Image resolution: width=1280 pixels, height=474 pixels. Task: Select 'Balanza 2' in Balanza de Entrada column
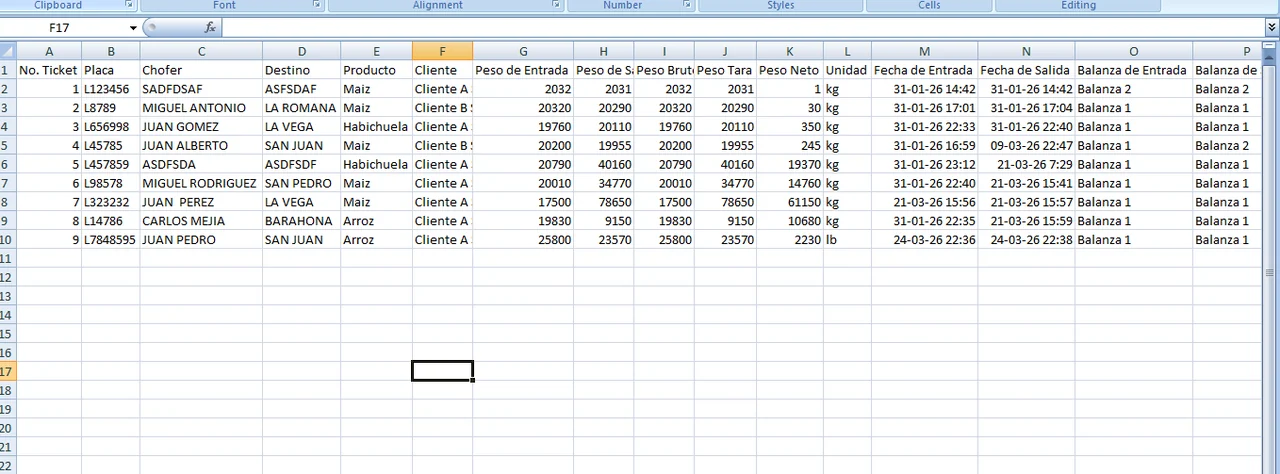(x=1134, y=89)
